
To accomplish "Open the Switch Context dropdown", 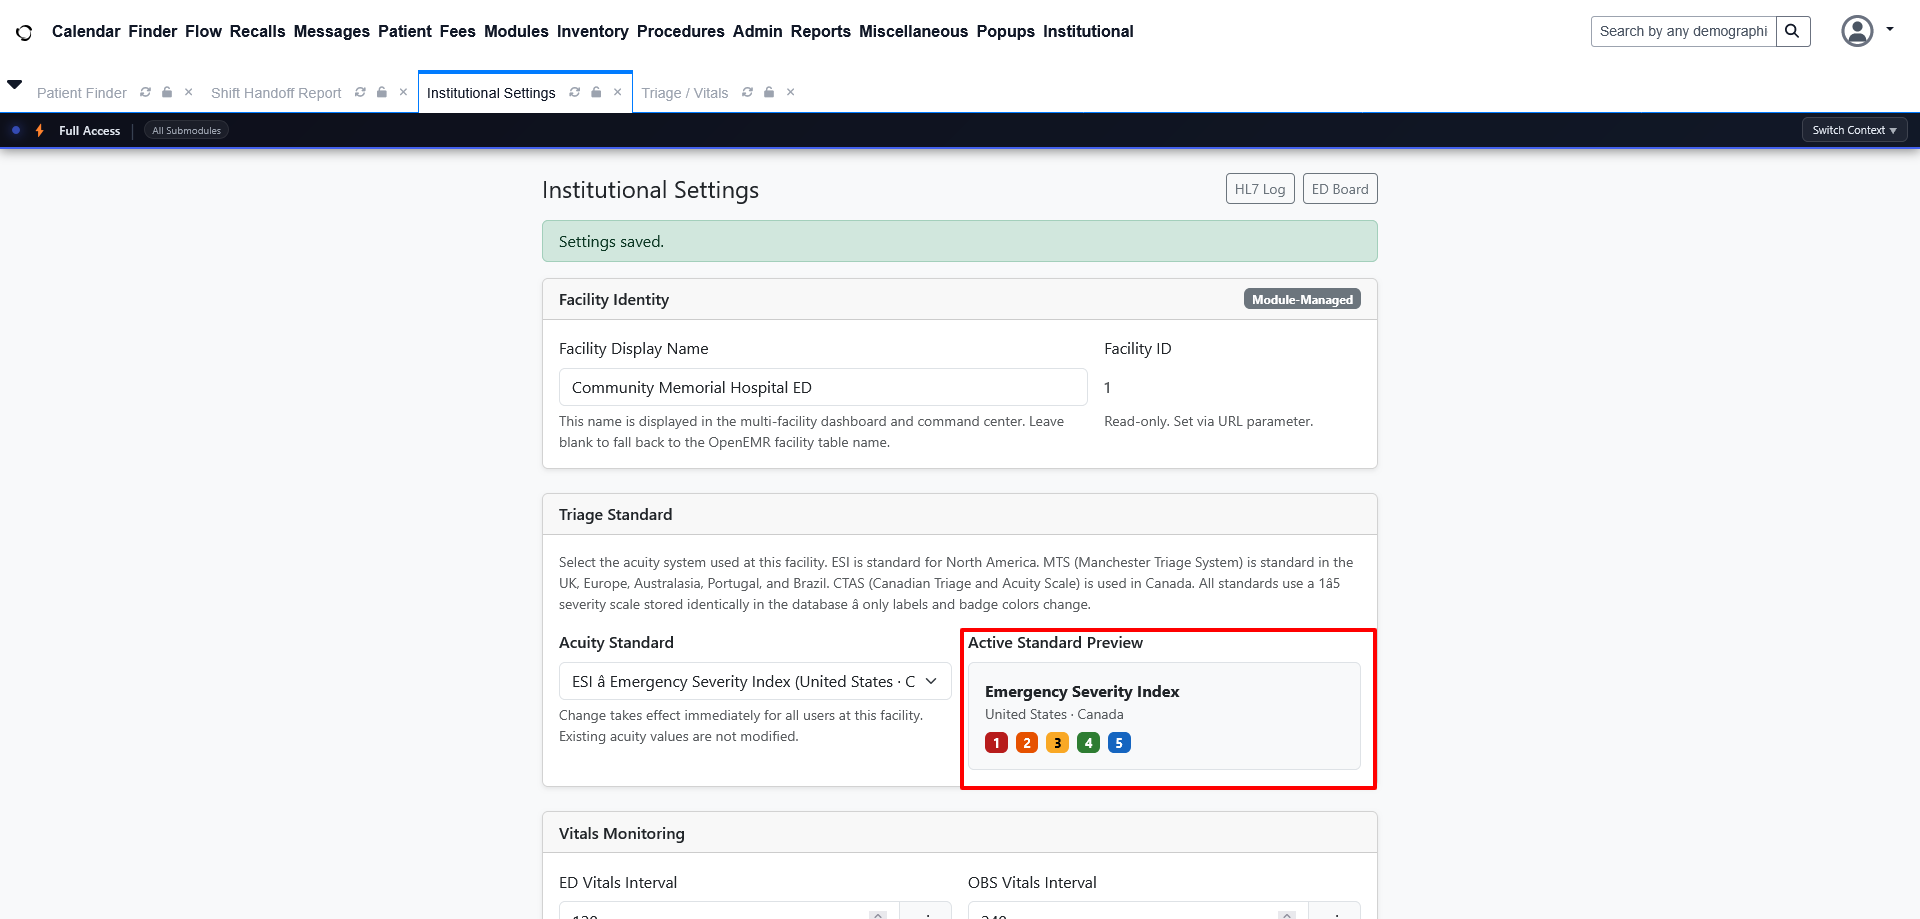I will (x=1854, y=130).
